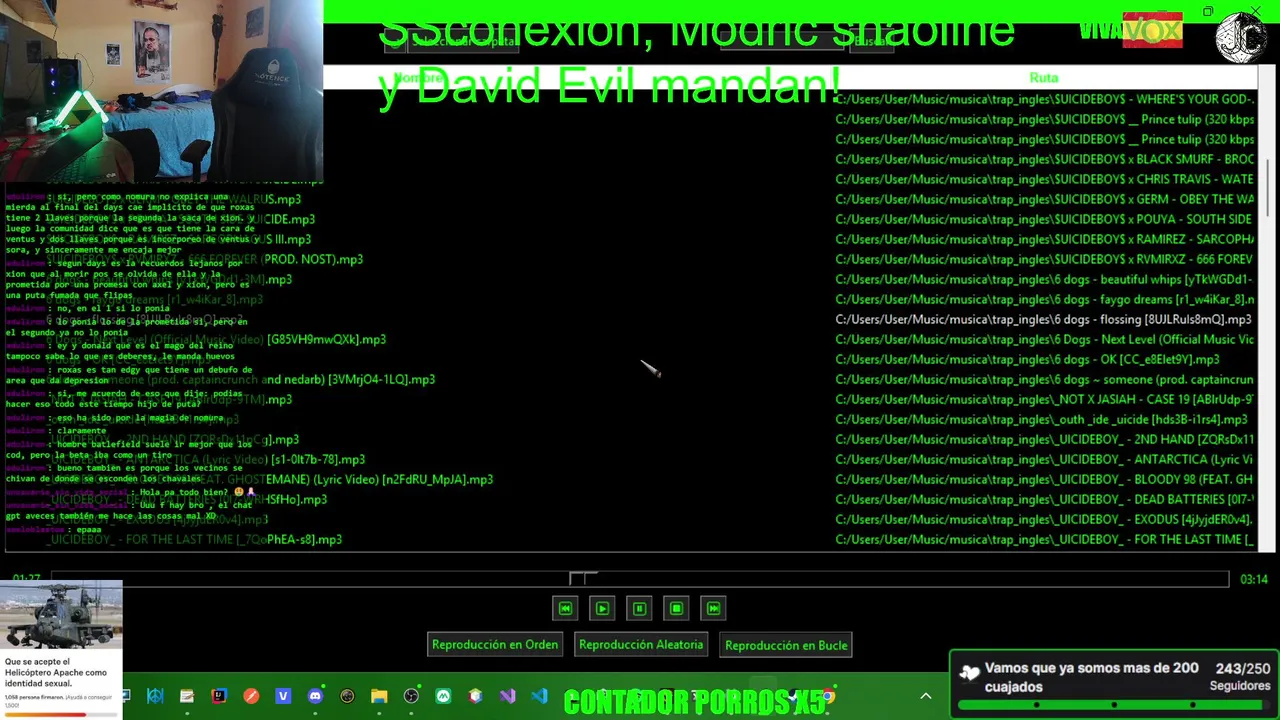Select the EXODUS path row
The width and height of the screenshot is (1280, 720).
(1044, 519)
